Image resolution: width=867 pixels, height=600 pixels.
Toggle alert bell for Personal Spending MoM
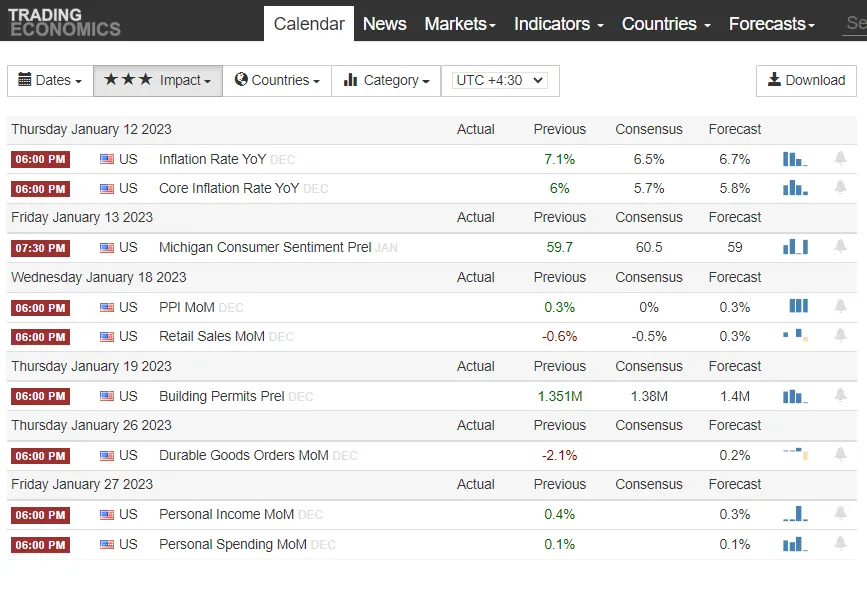(x=840, y=543)
